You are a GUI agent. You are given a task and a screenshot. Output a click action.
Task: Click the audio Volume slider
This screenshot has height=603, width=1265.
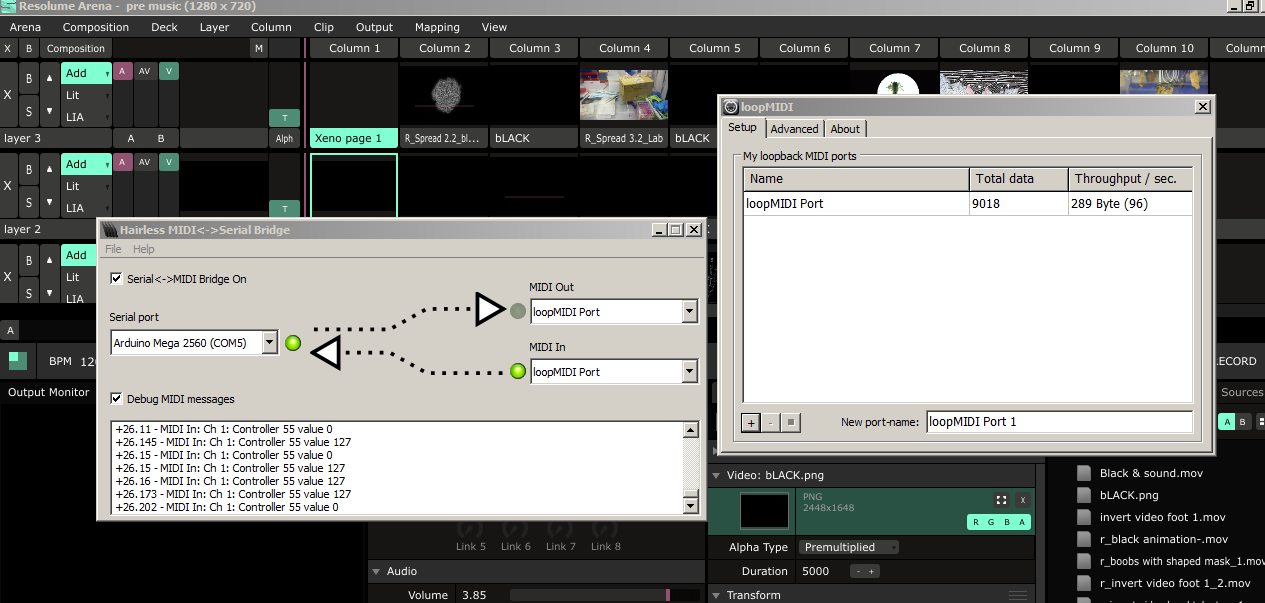590,595
